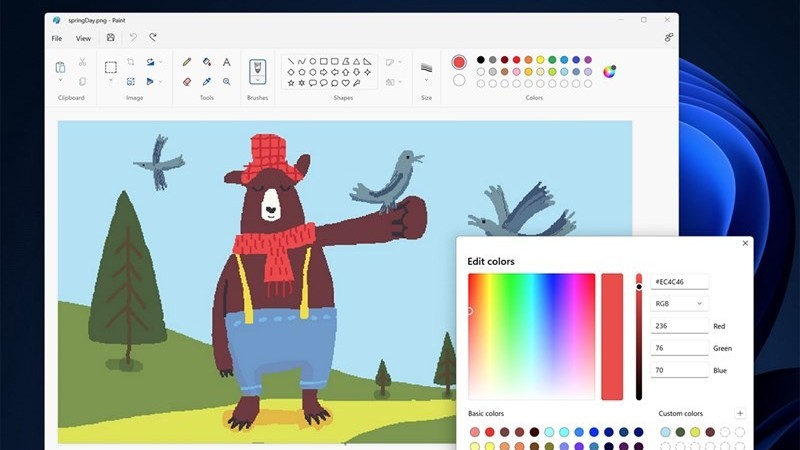This screenshot has width=800, height=450.
Task: Pick the straight line shape
Action: (x=291, y=61)
